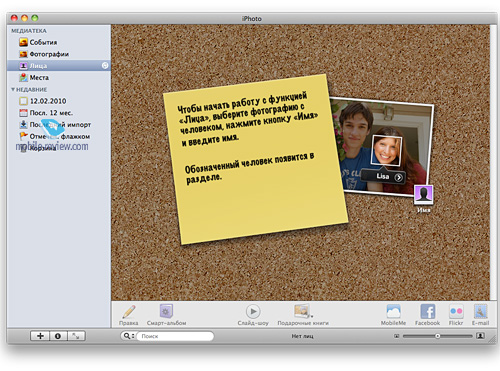Click the Нет лиц status text
The width and height of the screenshot is (500, 371).
click(302, 336)
